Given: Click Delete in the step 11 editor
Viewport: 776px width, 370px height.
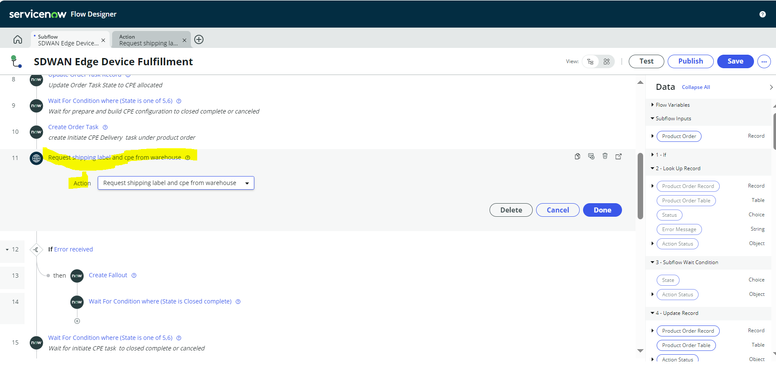Looking at the screenshot, I should [x=511, y=210].
